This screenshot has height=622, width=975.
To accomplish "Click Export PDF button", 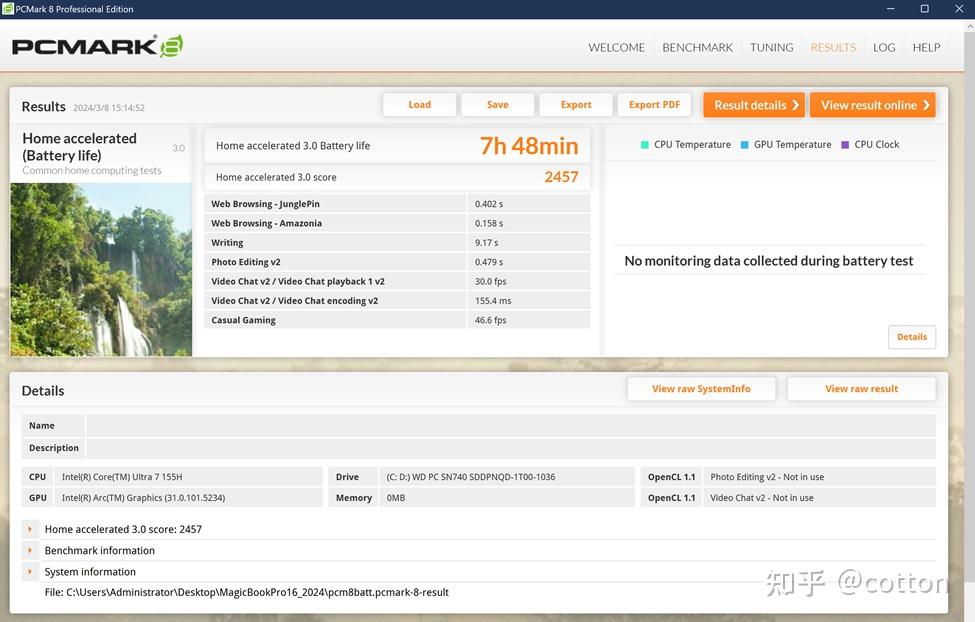I will [654, 104].
